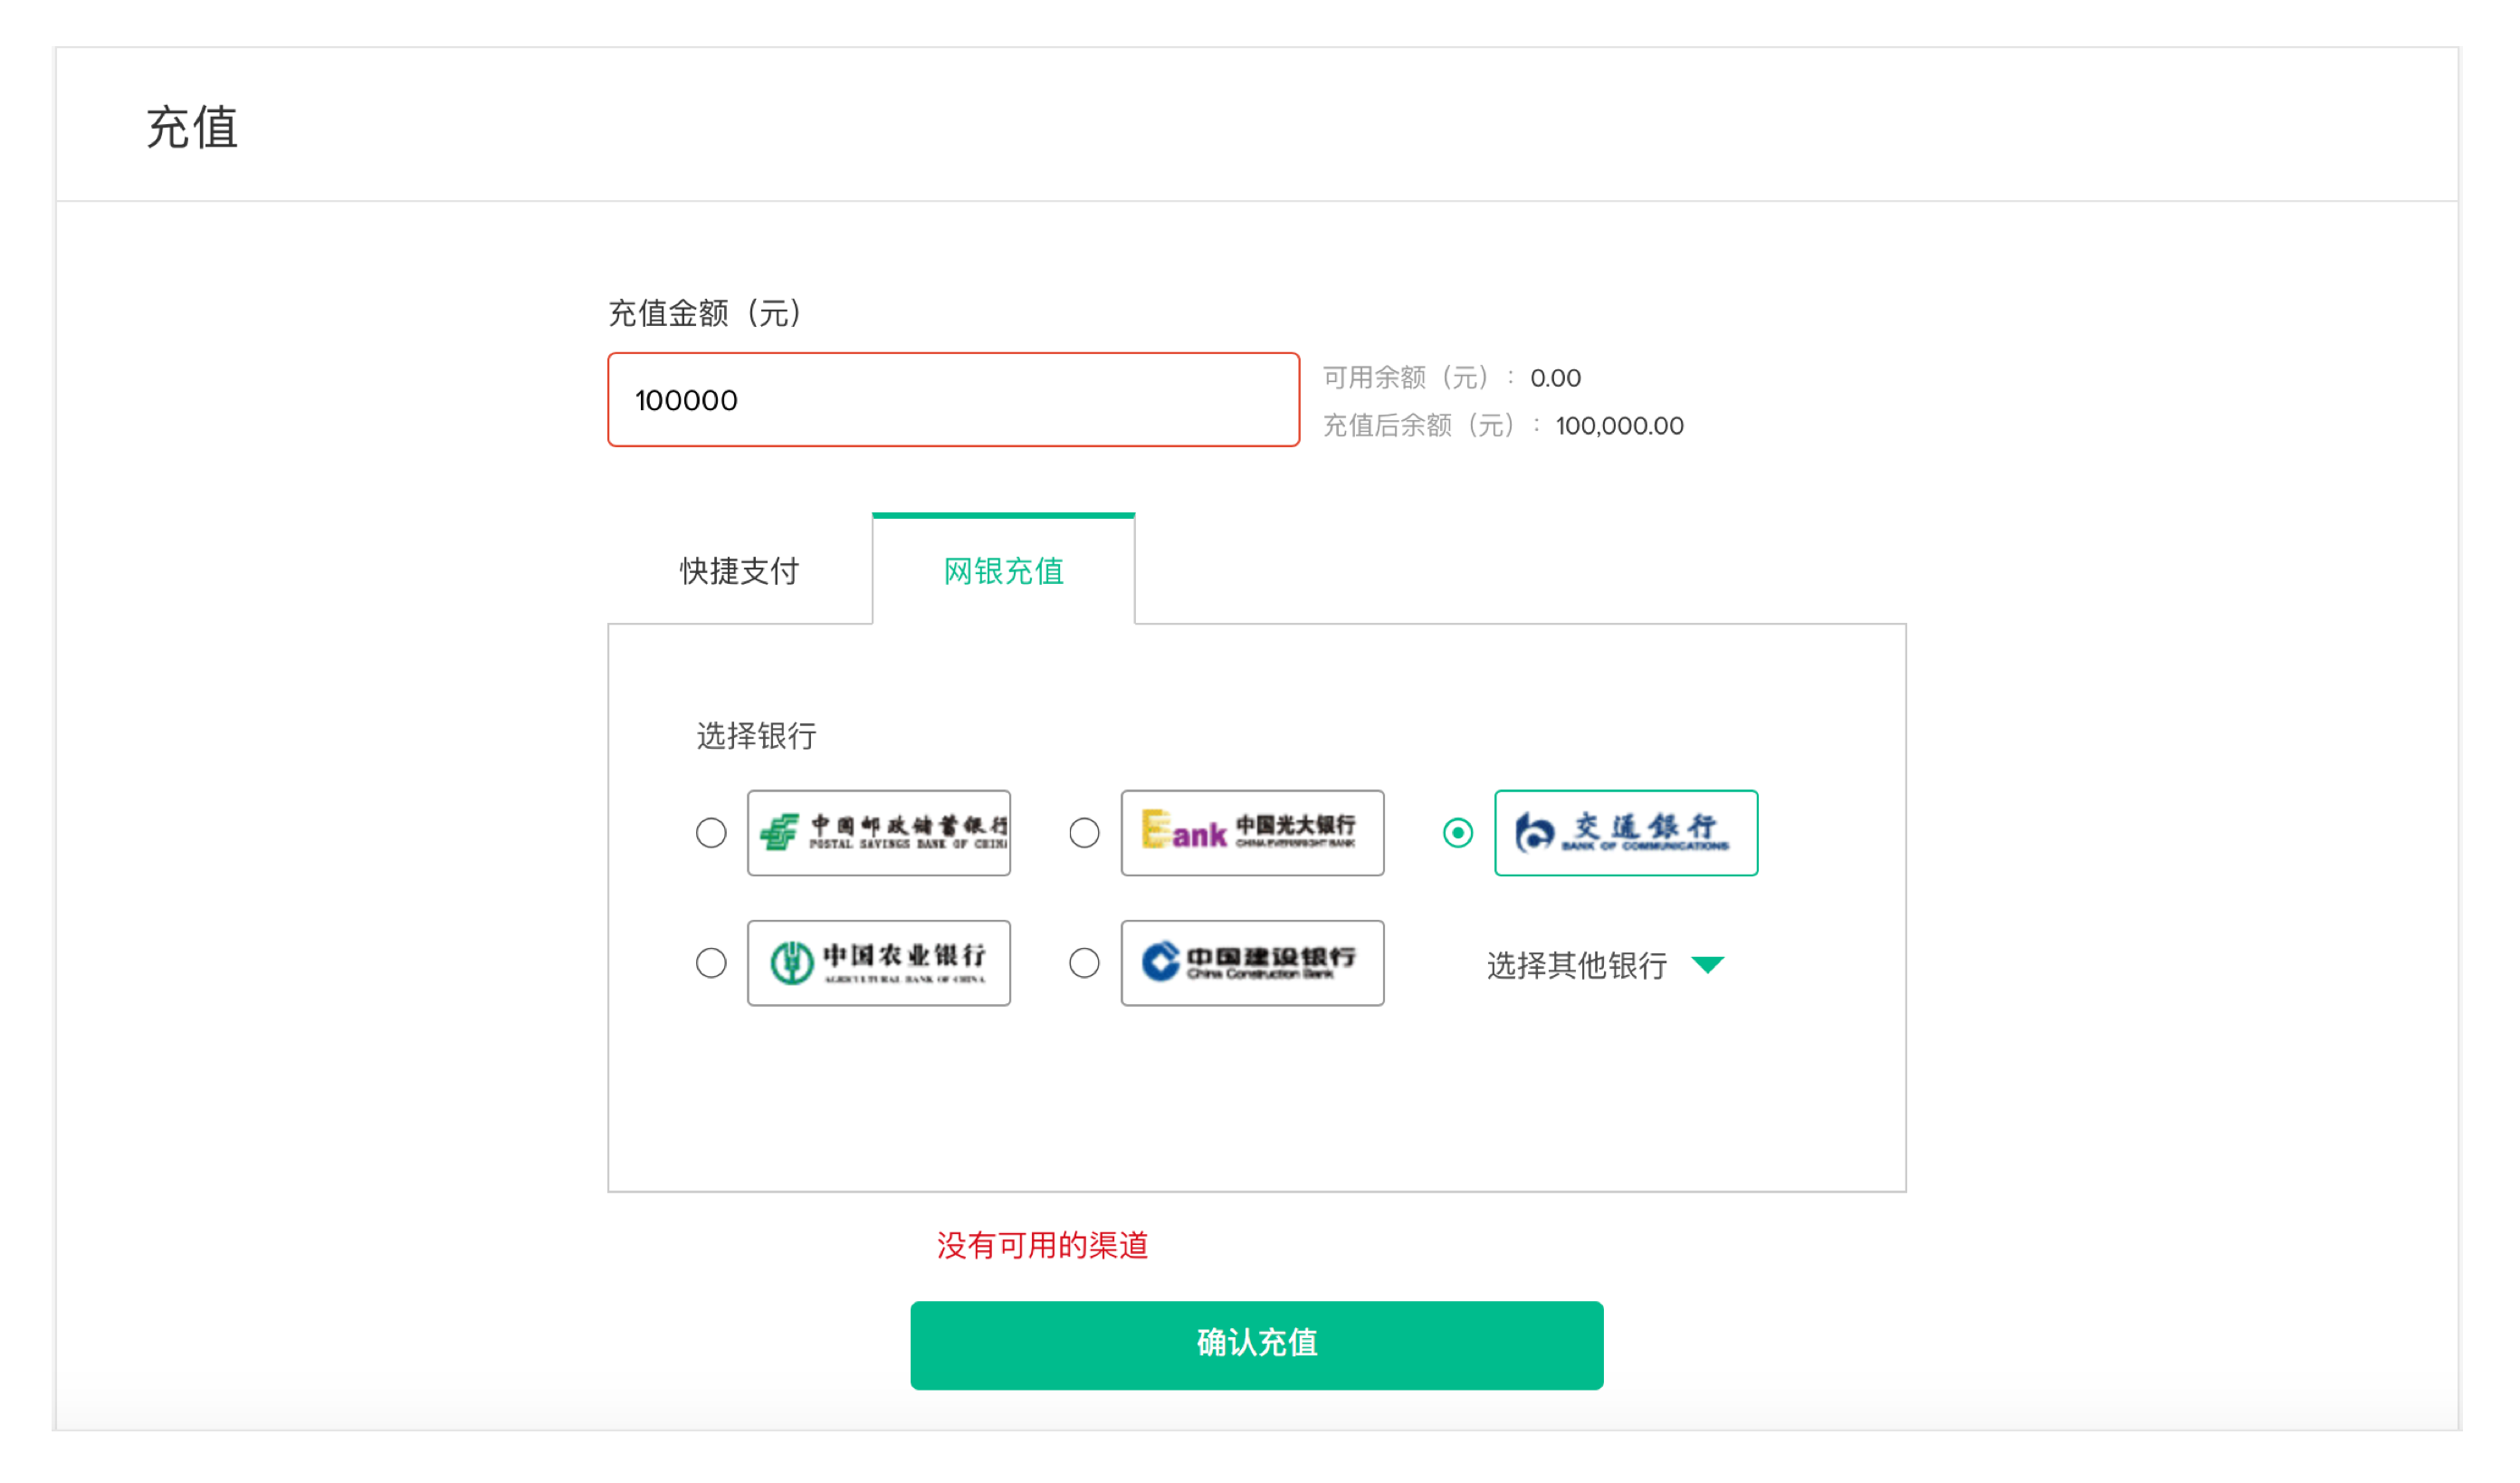
Task: Click the Agricultural Bank of China logo
Action: pyautogui.click(x=879, y=963)
